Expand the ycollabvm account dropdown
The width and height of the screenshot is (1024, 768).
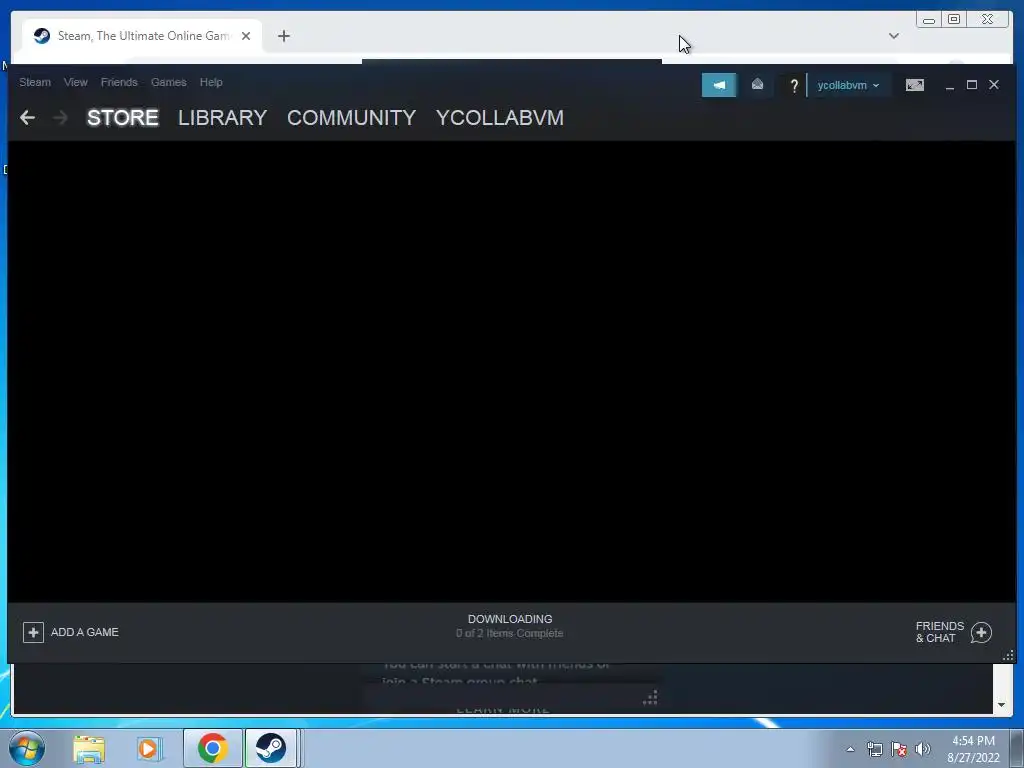[848, 86]
